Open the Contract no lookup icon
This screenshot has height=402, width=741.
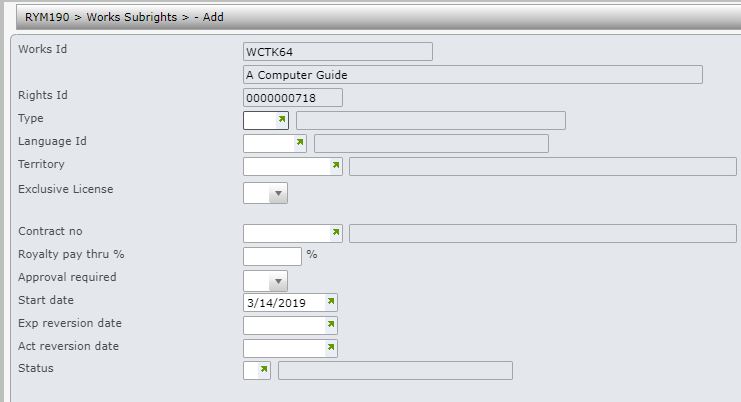[336, 232]
